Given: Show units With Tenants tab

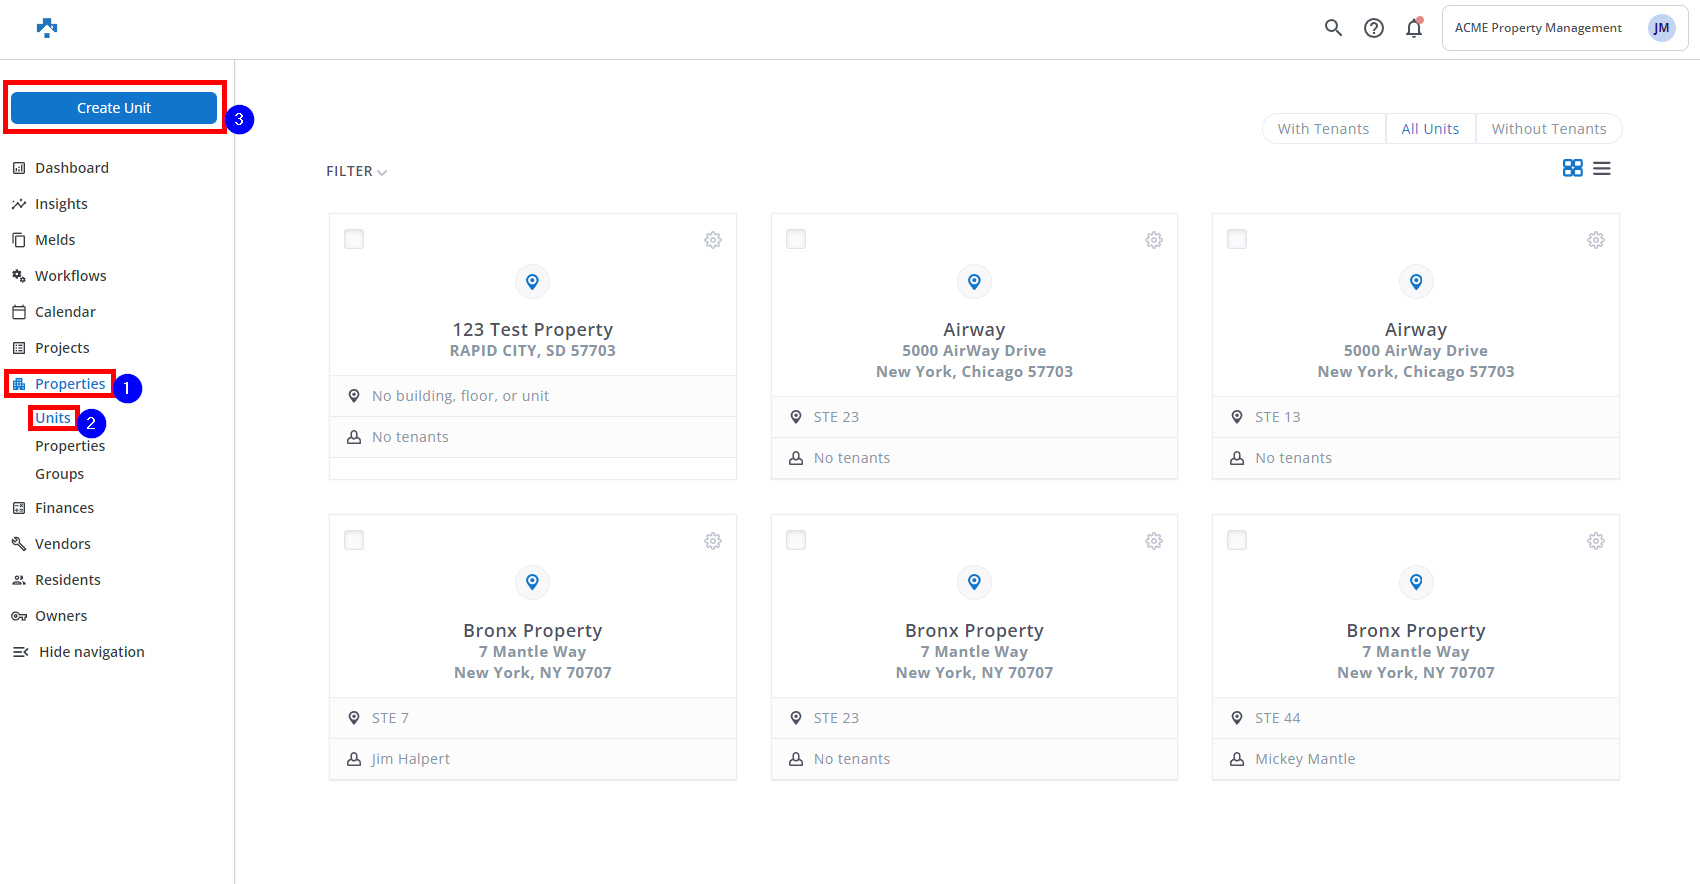Looking at the screenshot, I should (1323, 129).
